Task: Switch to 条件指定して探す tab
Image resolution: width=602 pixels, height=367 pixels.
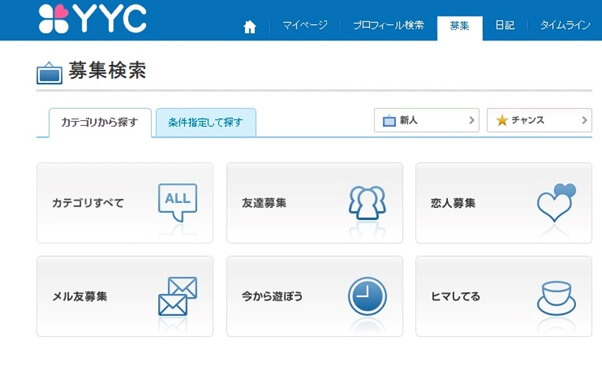Action: coord(206,122)
